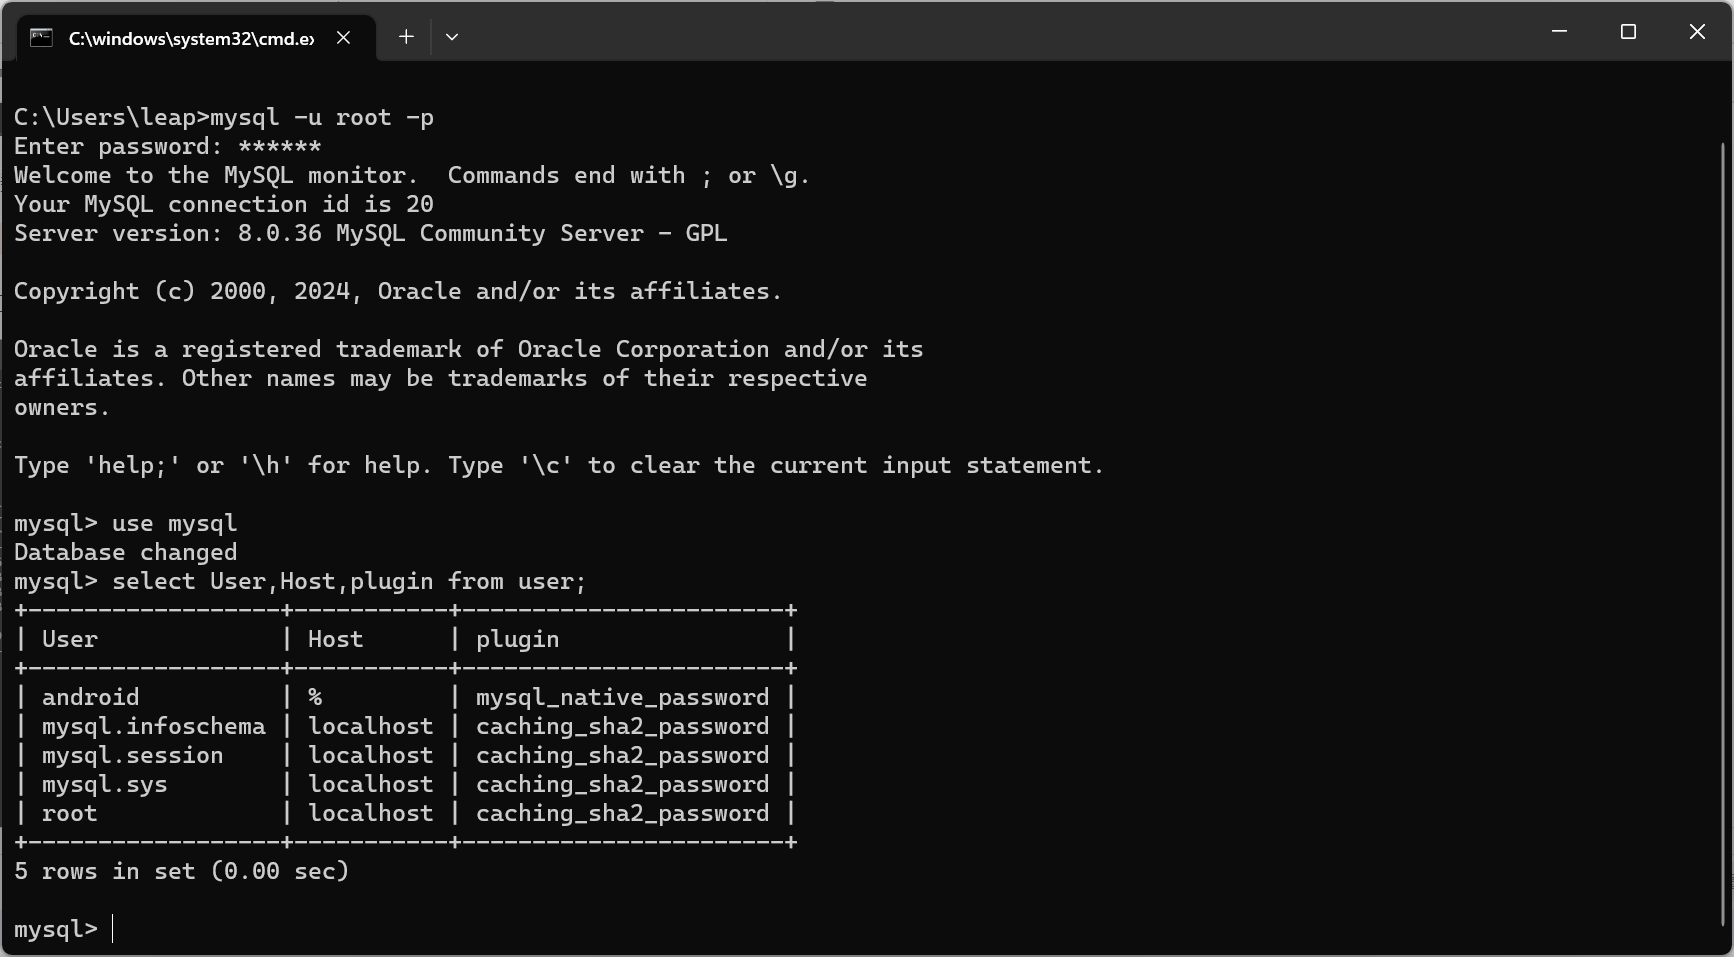Open a new terminal tab with the plus button
Image resolution: width=1734 pixels, height=957 pixels.
(x=406, y=37)
